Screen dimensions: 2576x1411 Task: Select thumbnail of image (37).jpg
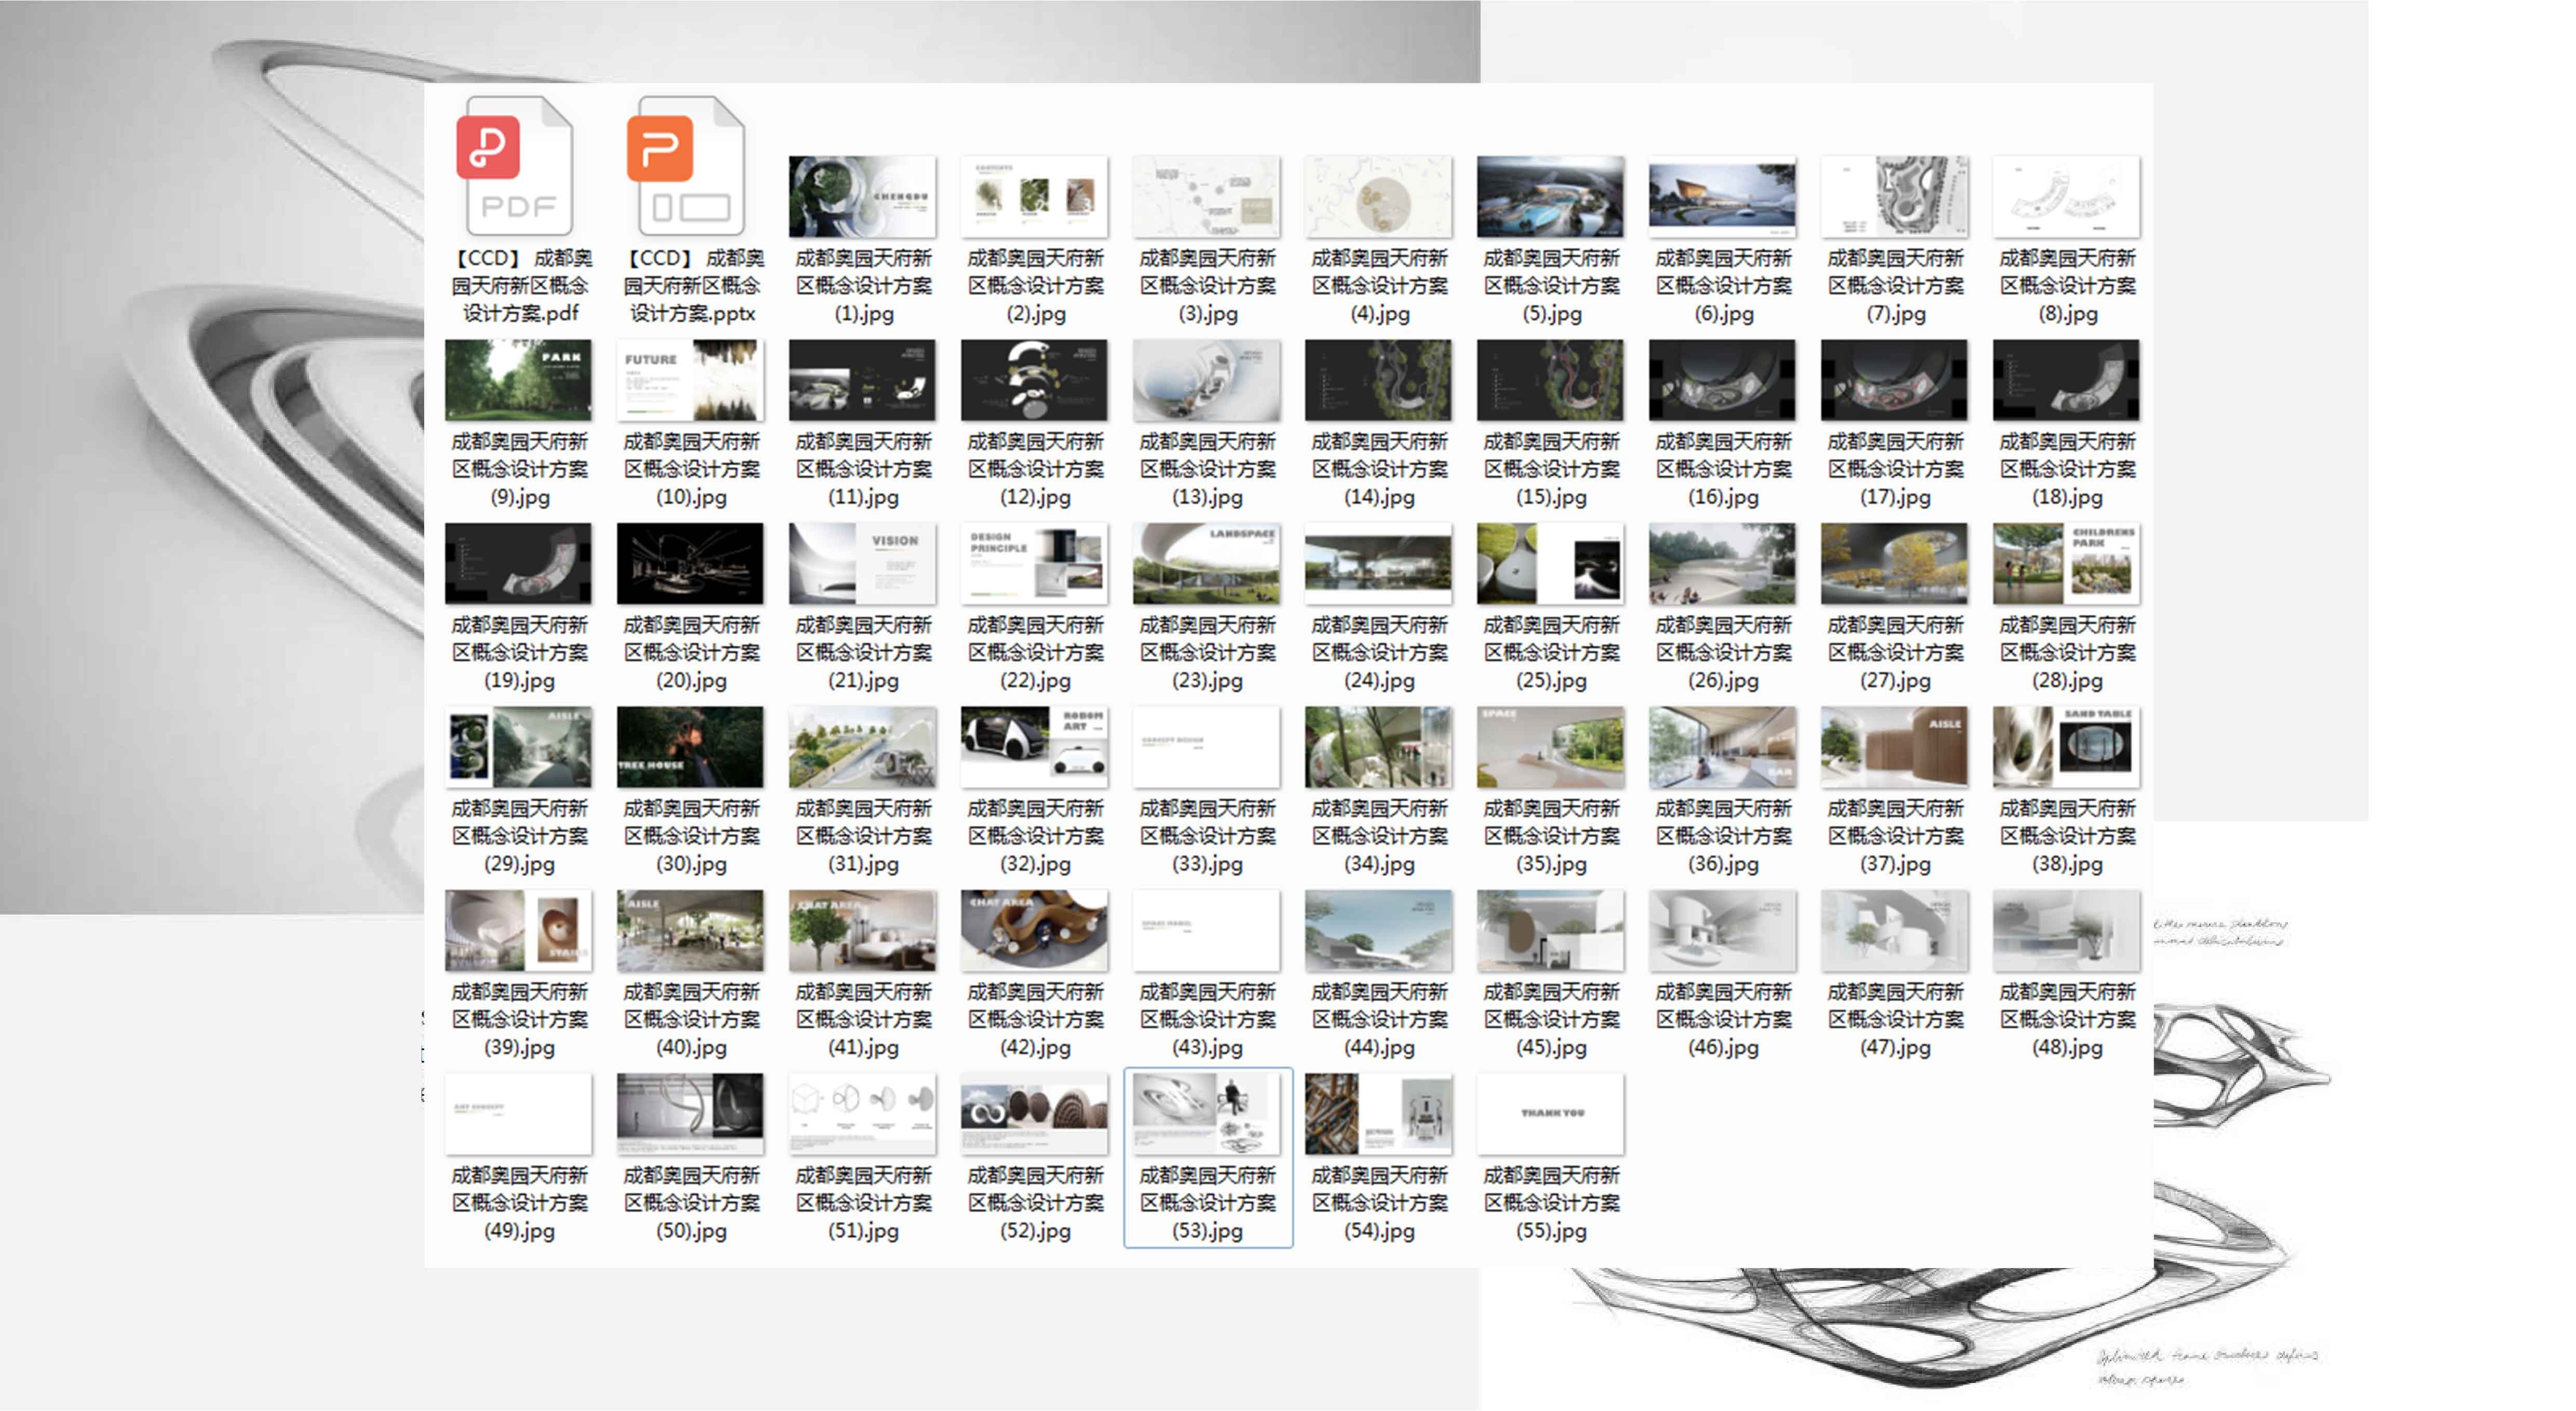[x=1894, y=747]
